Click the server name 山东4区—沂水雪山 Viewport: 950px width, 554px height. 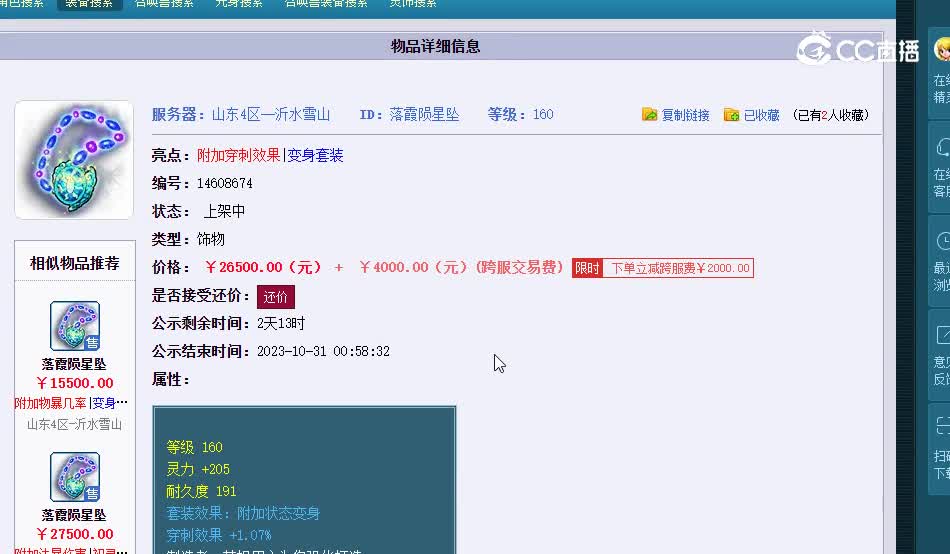pos(271,115)
